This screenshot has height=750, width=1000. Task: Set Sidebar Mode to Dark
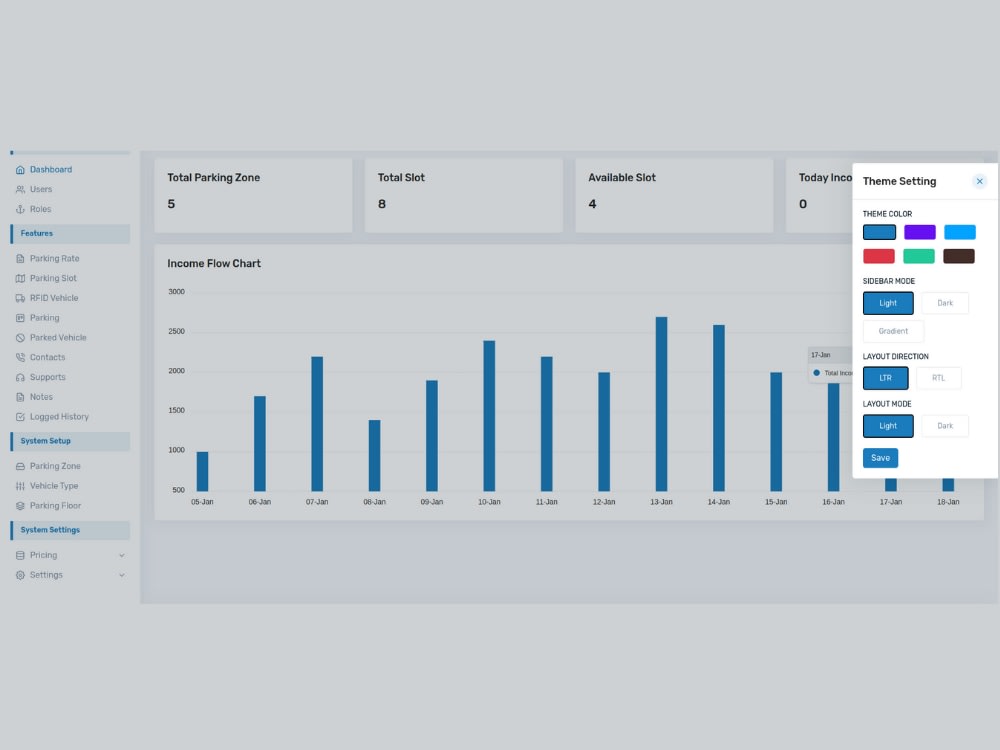(x=945, y=303)
